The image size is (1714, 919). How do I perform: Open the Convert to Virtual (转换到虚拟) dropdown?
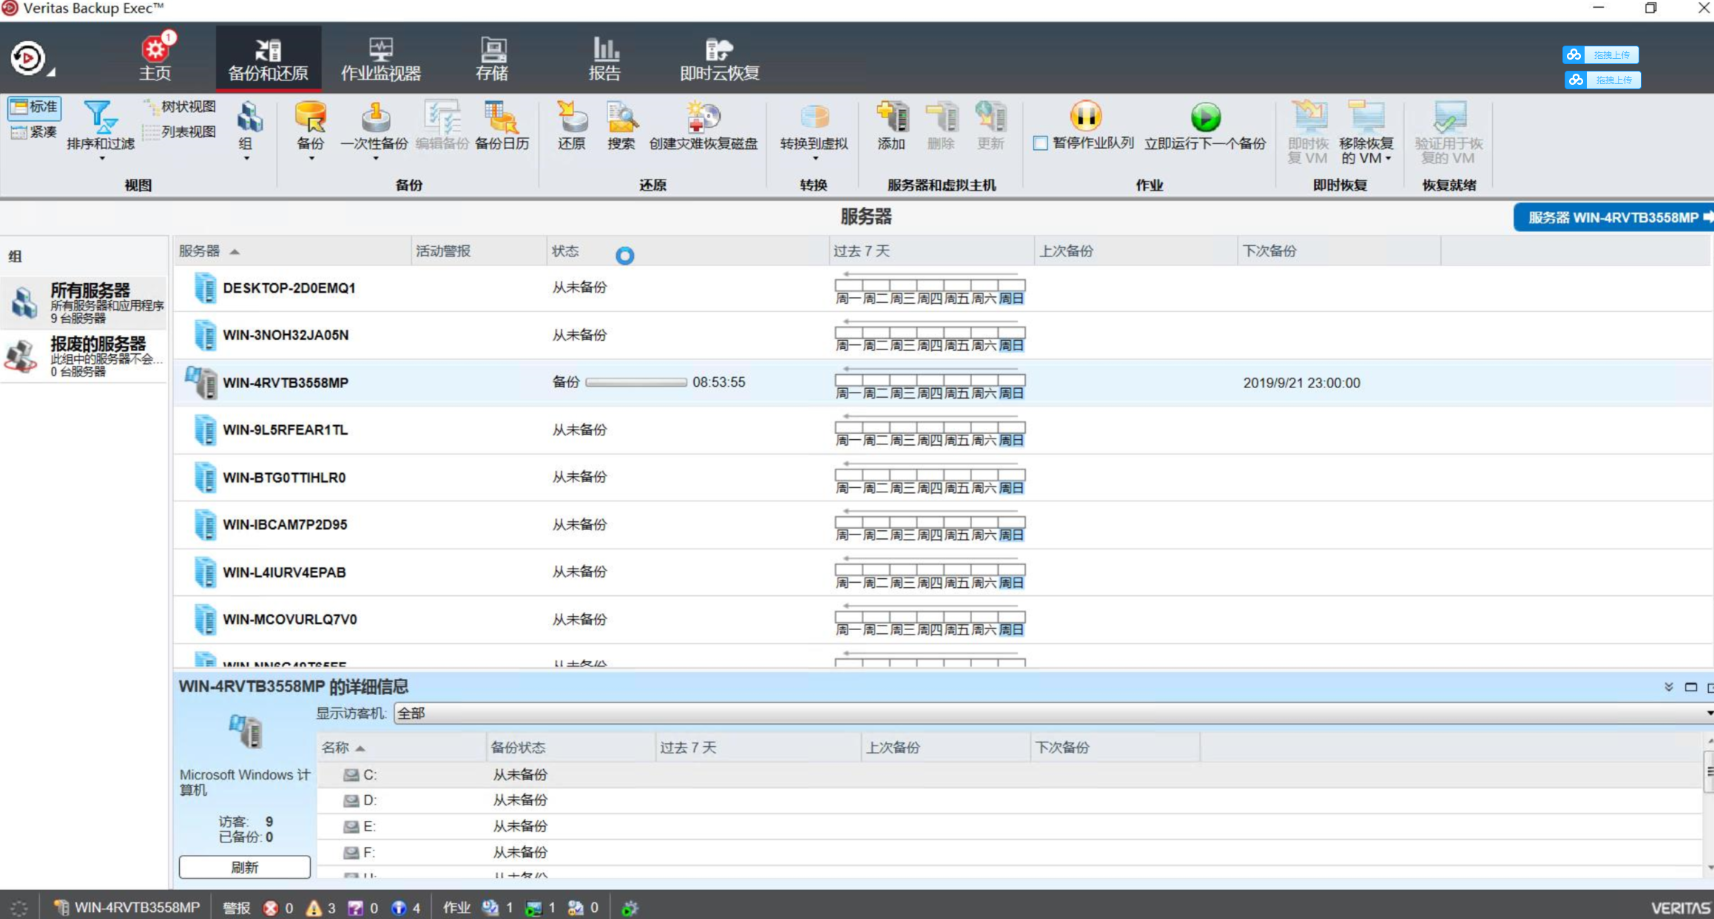[814, 130]
